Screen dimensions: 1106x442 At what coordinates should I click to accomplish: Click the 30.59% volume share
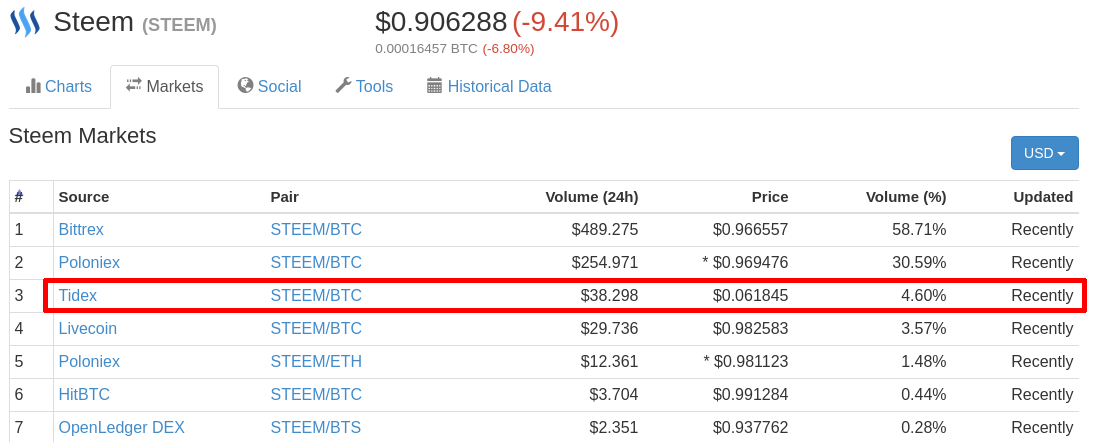[919, 263]
